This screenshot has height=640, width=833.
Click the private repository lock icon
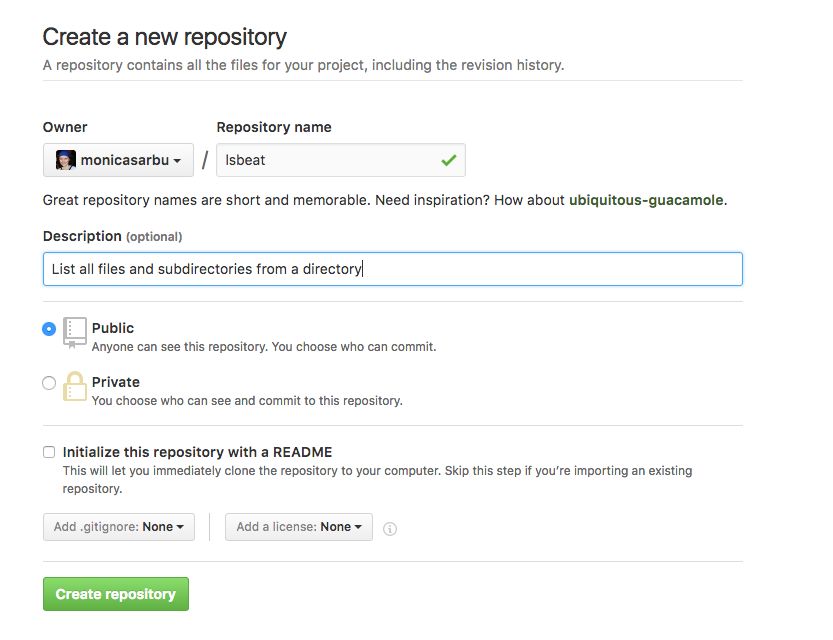(74, 386)
